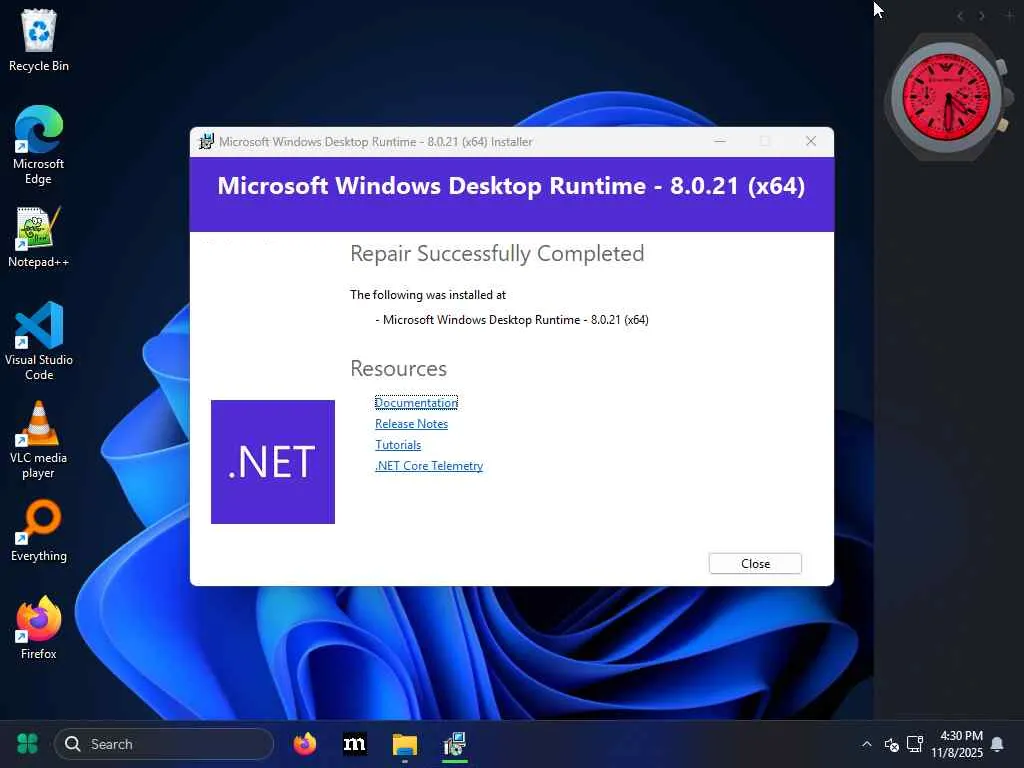Open the notification bell icon
This screenshot has width=1024, height=768.
point(997,744)
